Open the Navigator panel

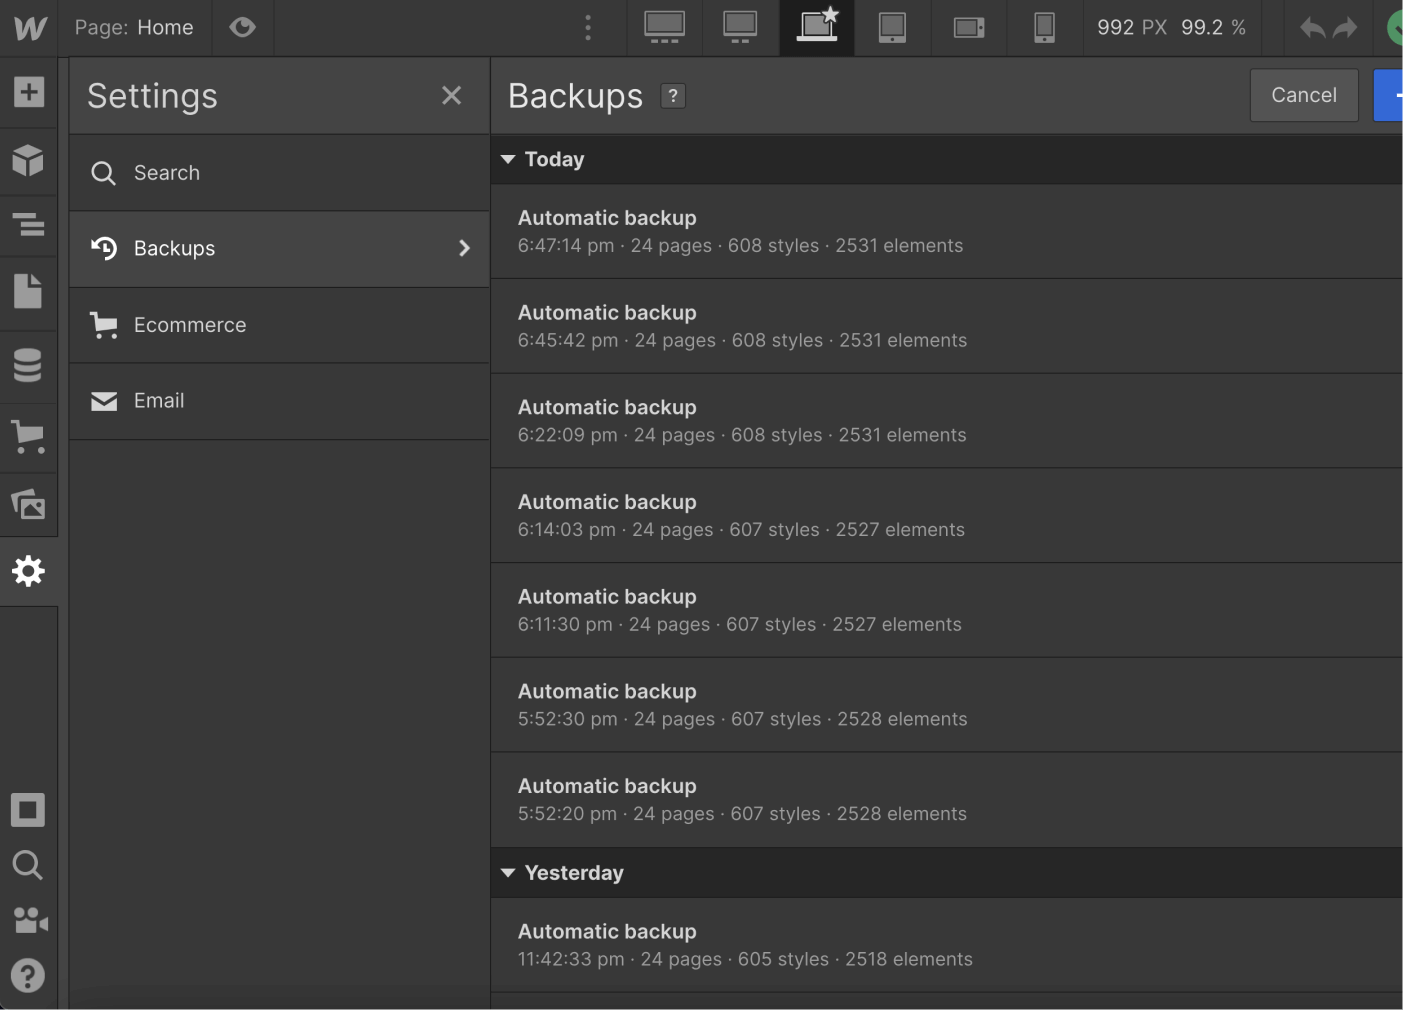(29, 225)
